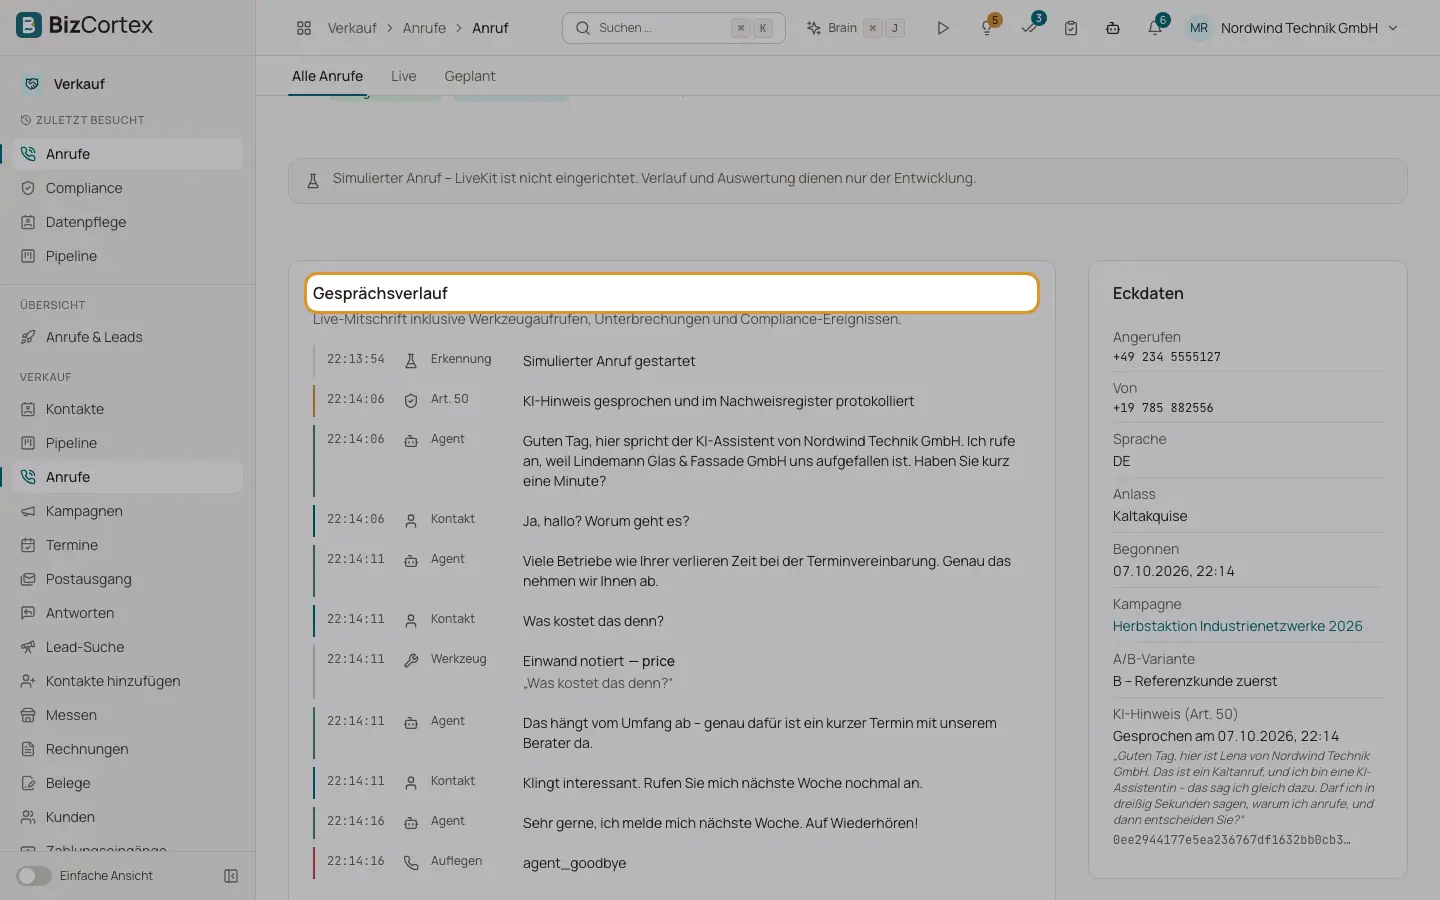Open the notifications bell with badge 6
Image resolution: width=1440 pixels, height=900 pixels.
(x=1155, y=28)
